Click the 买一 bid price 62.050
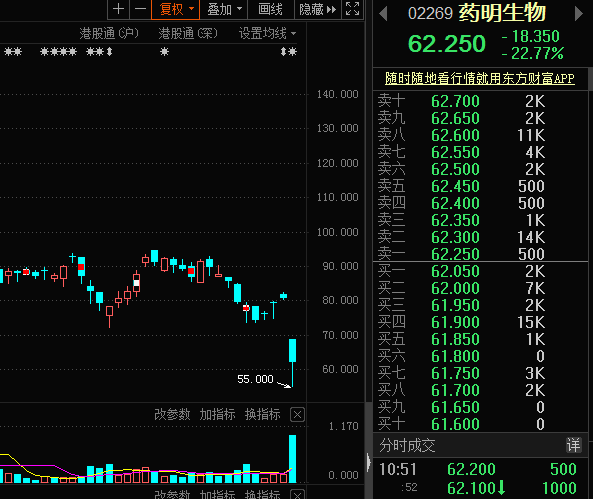 coord(455,271)
